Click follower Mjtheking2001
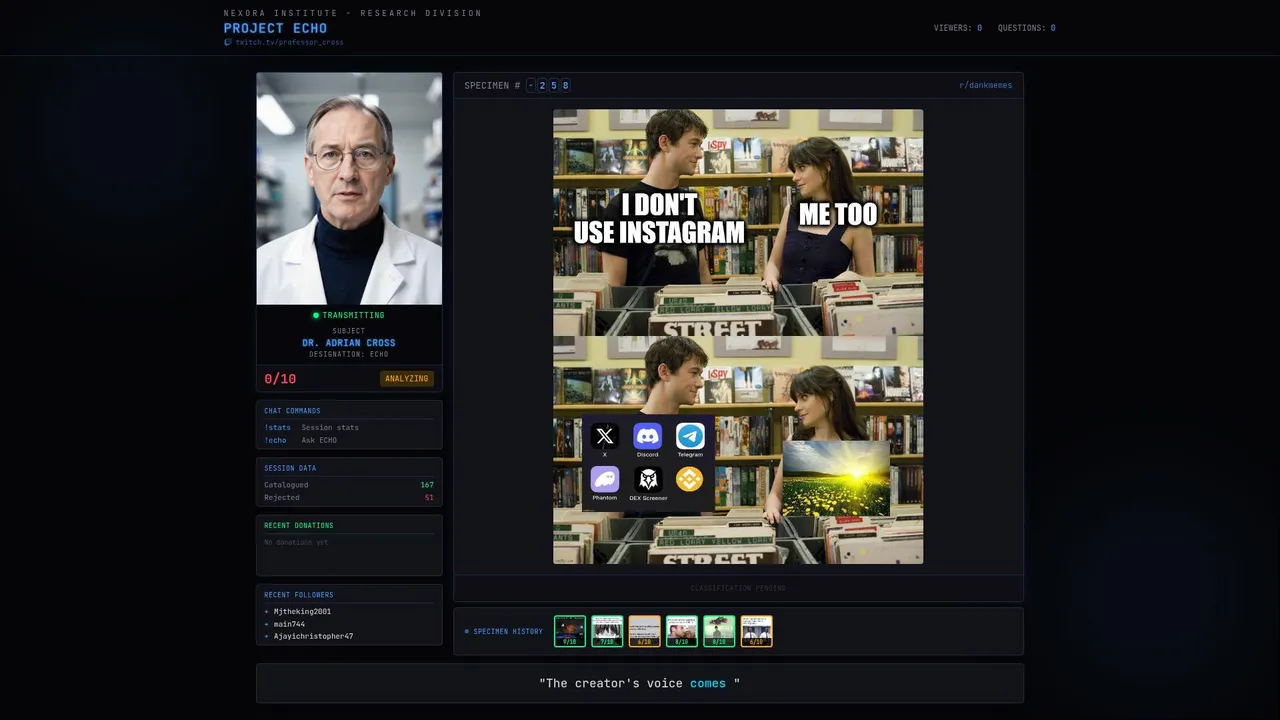The height and width of the screenshot is (720, 1280). click(x=302, y=611)
